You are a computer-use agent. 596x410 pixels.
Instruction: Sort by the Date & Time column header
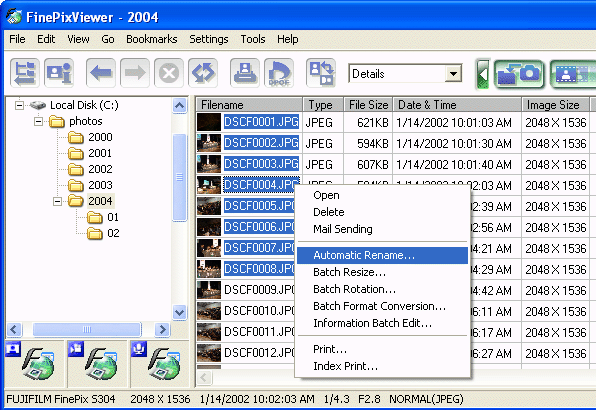pyautogui.click(x=457, y=104)
